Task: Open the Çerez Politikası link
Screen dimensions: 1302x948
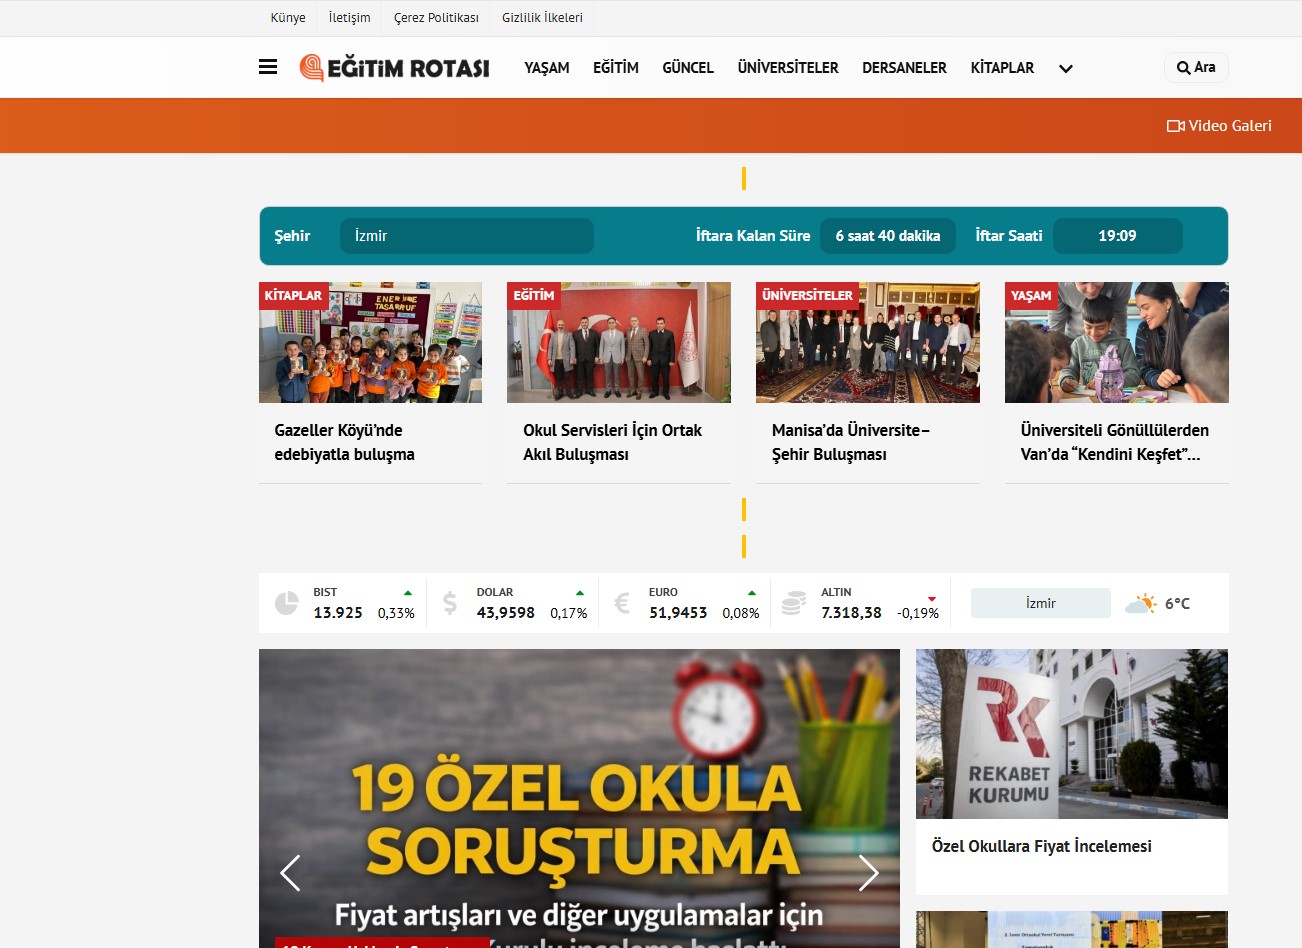Action: click(436, 18)
